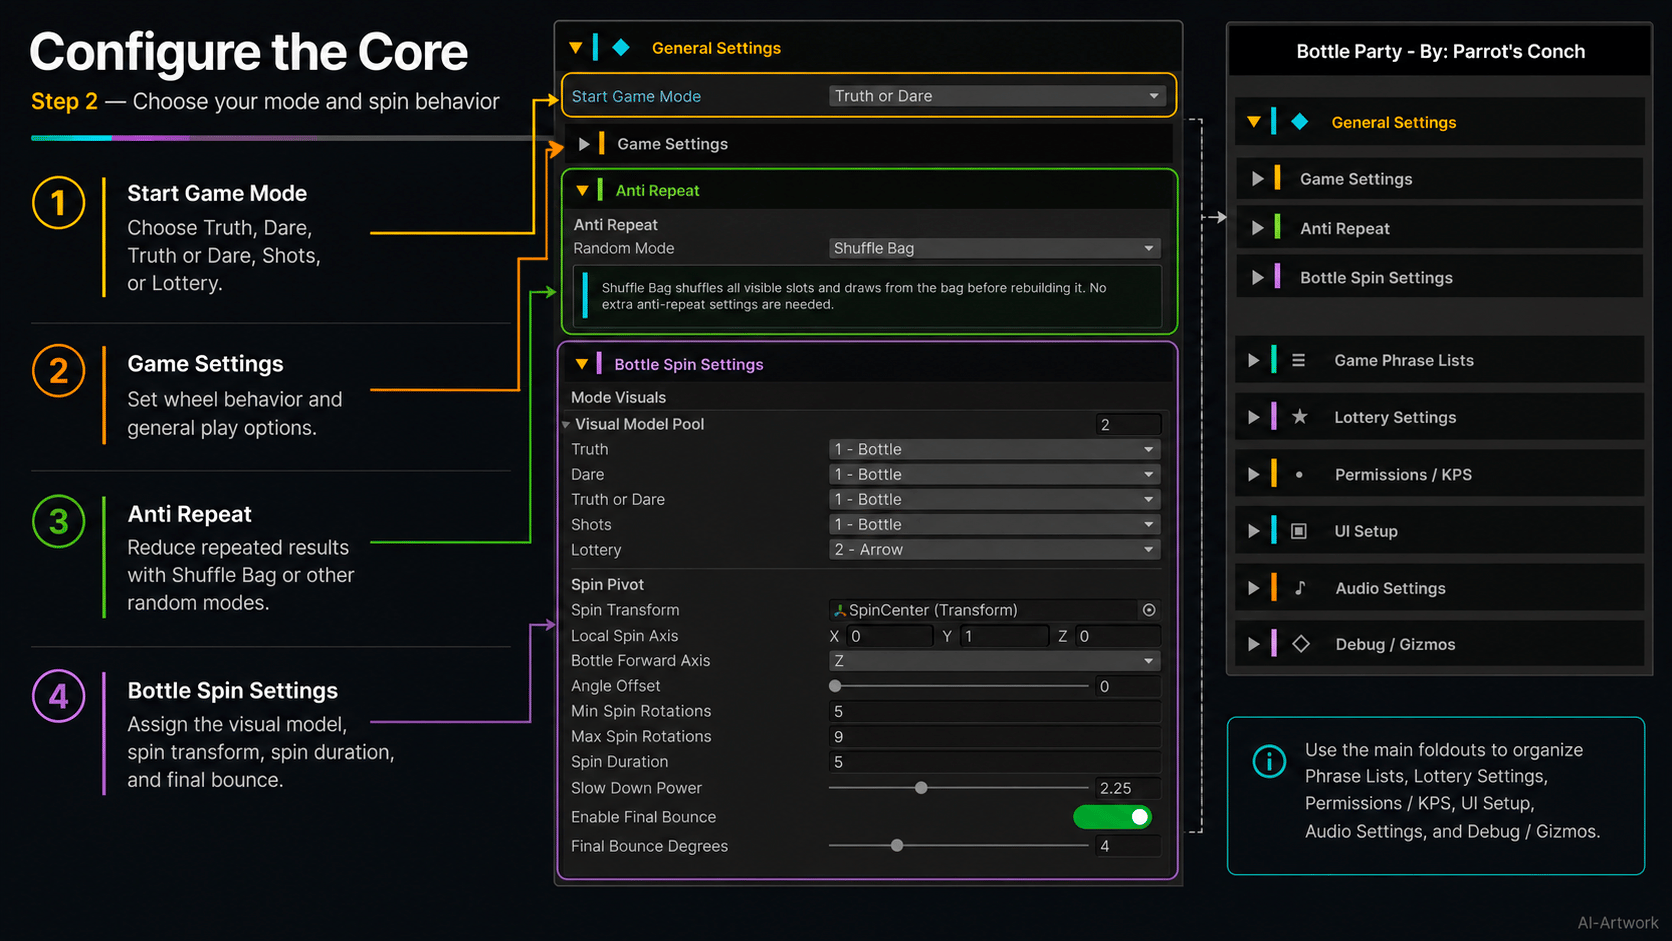The height and width of the screenshot is (941, 1672).
Task: Click the Angle Offset slider handle
Action: click(835, 686)
